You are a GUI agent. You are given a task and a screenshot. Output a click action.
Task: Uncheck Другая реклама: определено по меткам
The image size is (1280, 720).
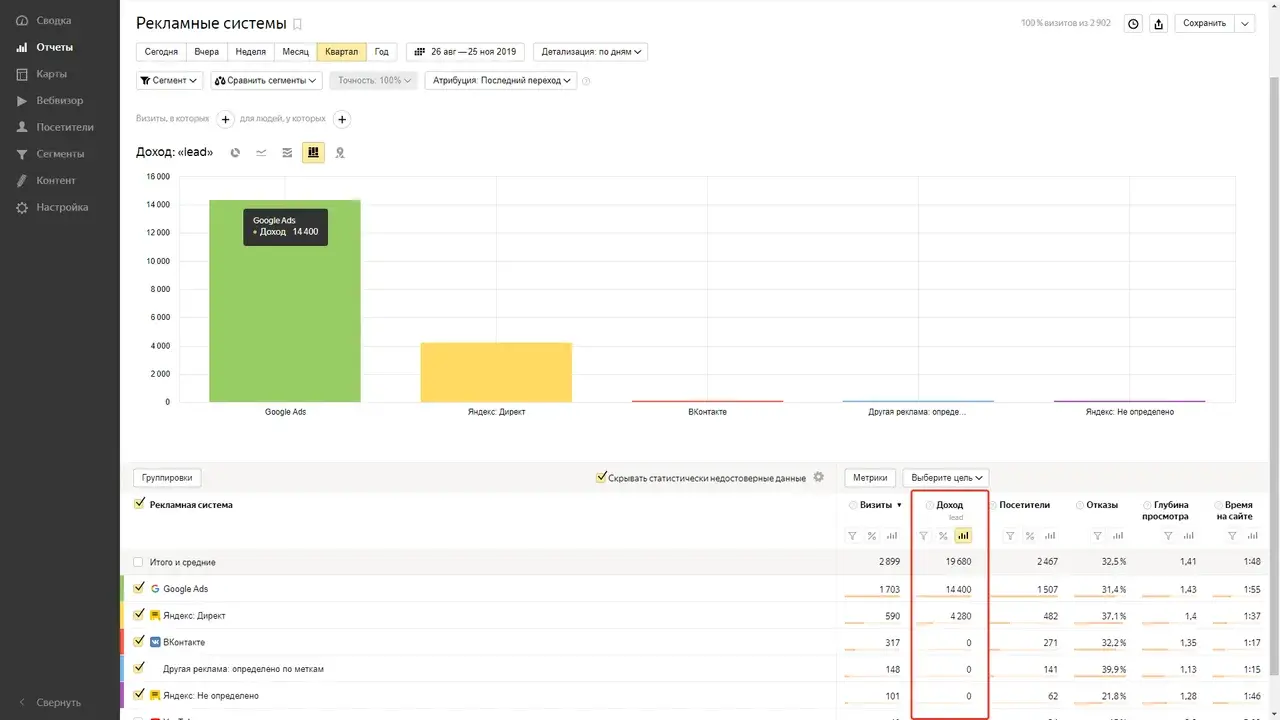pos(139,668)
